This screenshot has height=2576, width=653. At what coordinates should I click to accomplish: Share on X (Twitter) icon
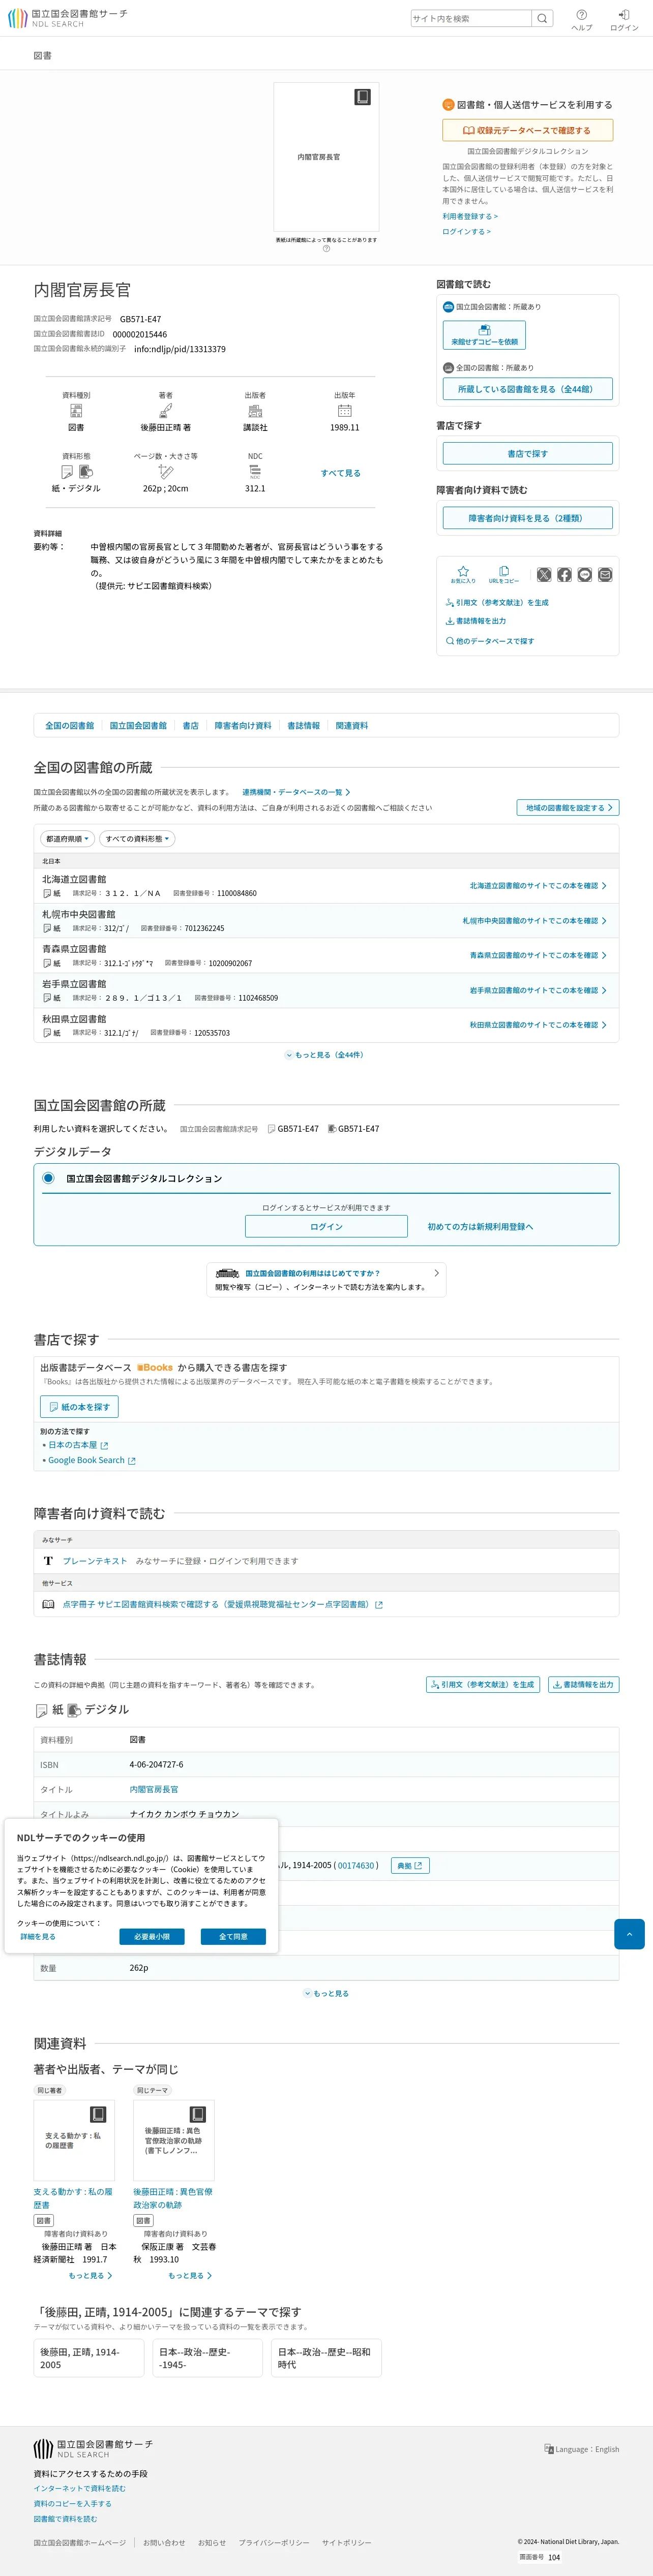544,575
